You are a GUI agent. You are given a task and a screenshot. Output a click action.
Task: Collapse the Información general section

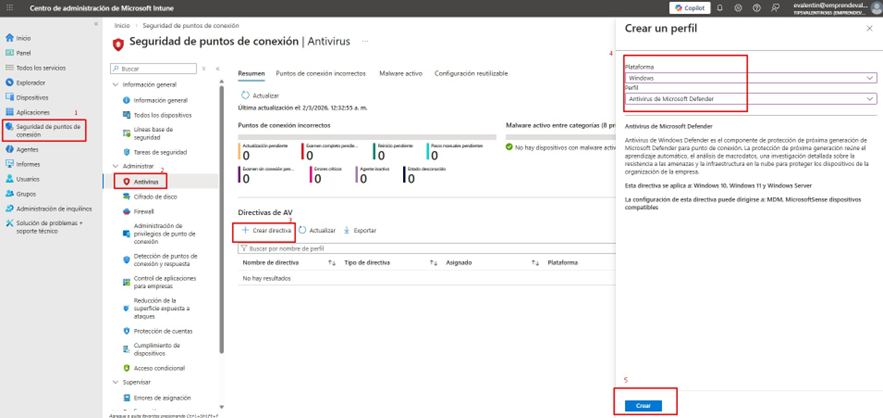116,85
